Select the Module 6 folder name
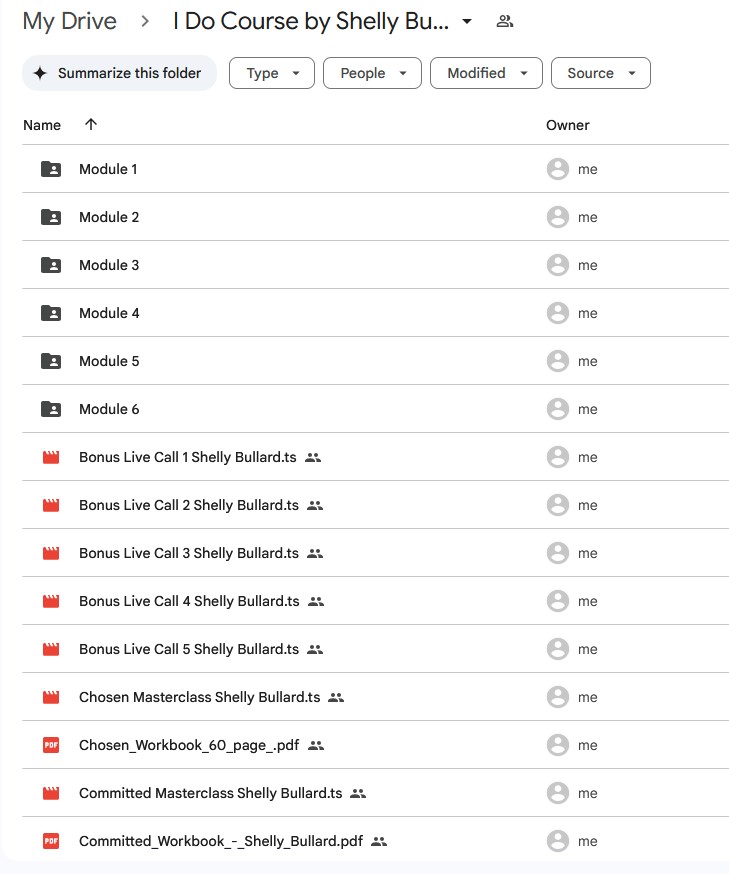The width and height of the screenshot is (729, 874). (x=109, y=409)
